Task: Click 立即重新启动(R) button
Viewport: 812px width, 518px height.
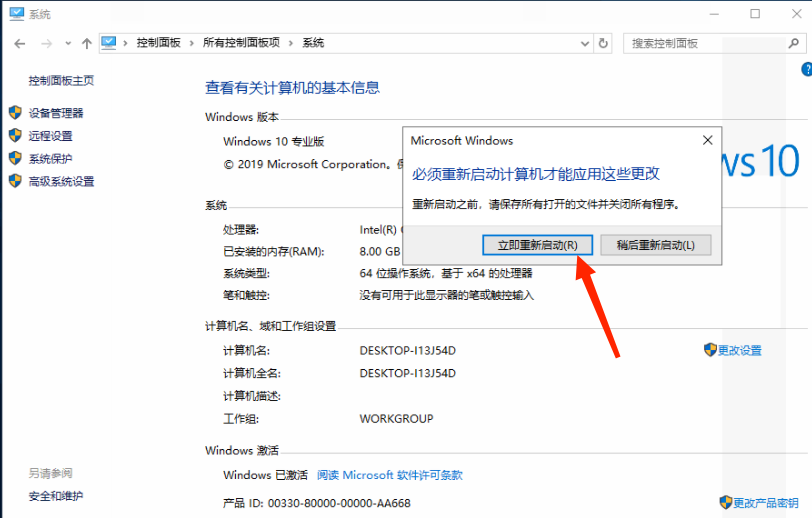Action: (x=538, y=245)
